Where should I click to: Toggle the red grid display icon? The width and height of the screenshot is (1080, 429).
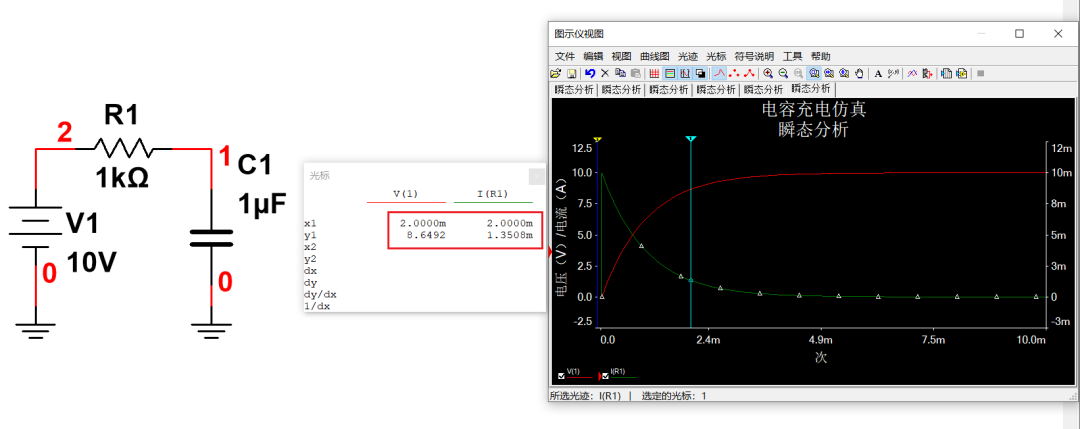(654, 73)
